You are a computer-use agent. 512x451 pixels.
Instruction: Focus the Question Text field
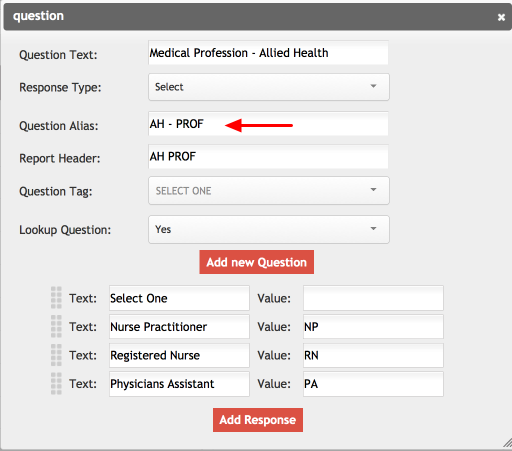coord(268,53)
